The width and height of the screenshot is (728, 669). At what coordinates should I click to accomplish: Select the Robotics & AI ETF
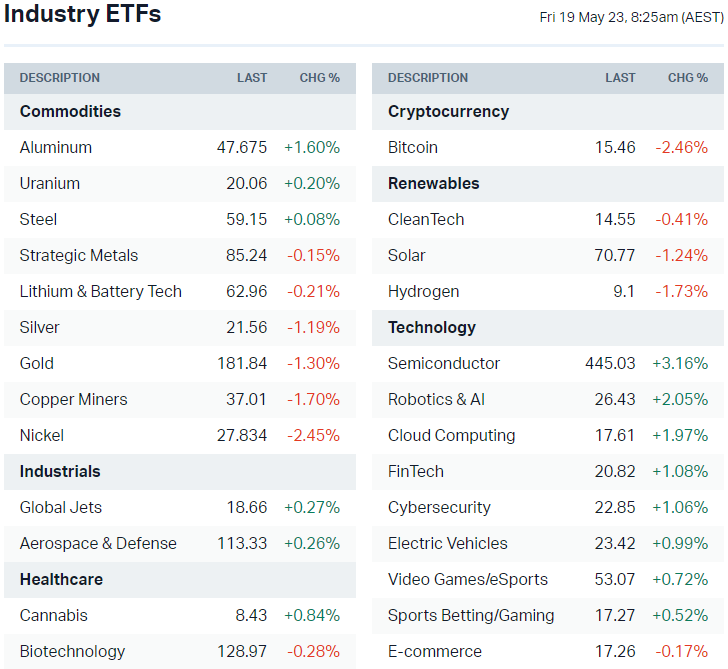[436, 399]
